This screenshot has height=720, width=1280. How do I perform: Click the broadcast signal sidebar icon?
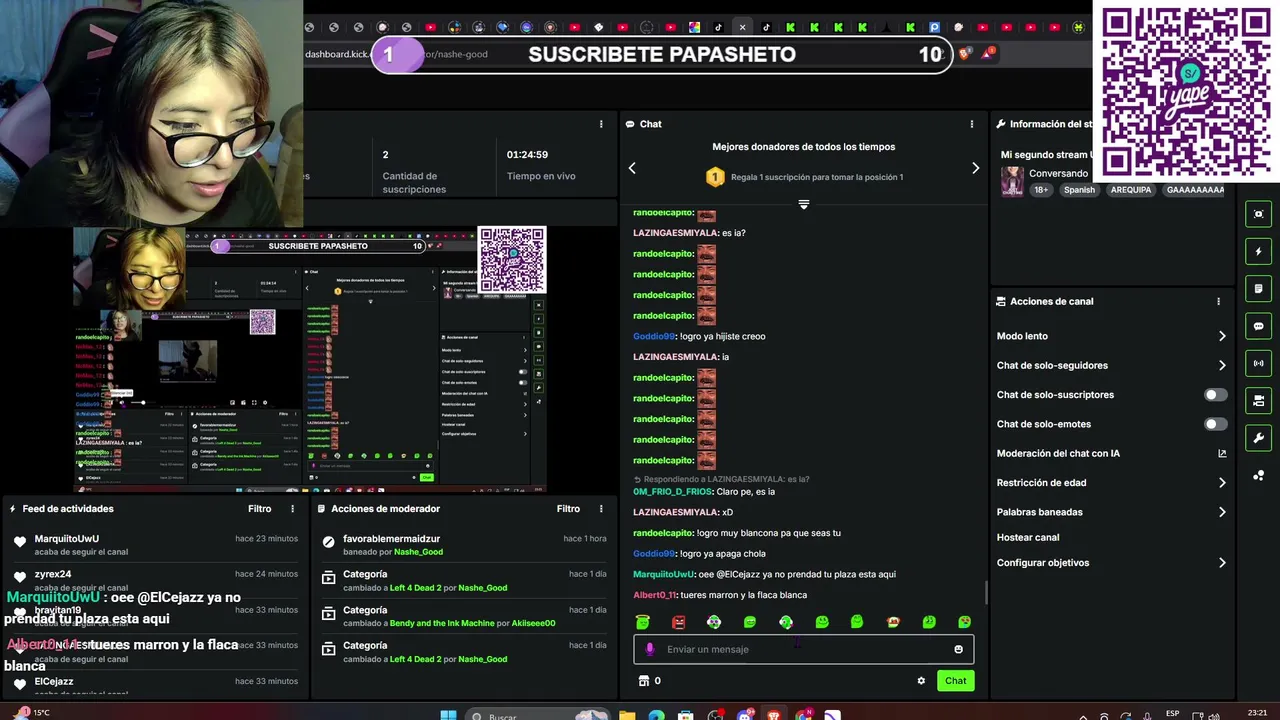coord(1258,363)
